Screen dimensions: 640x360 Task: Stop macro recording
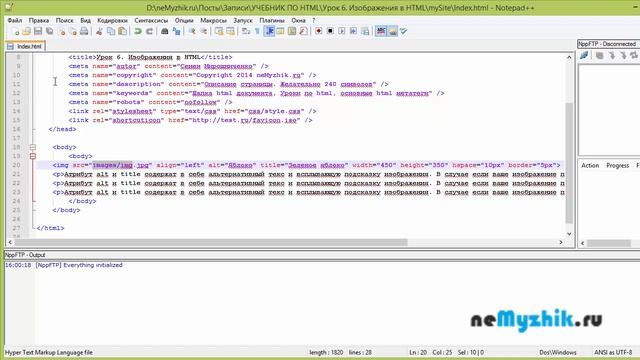pos(330,31)
